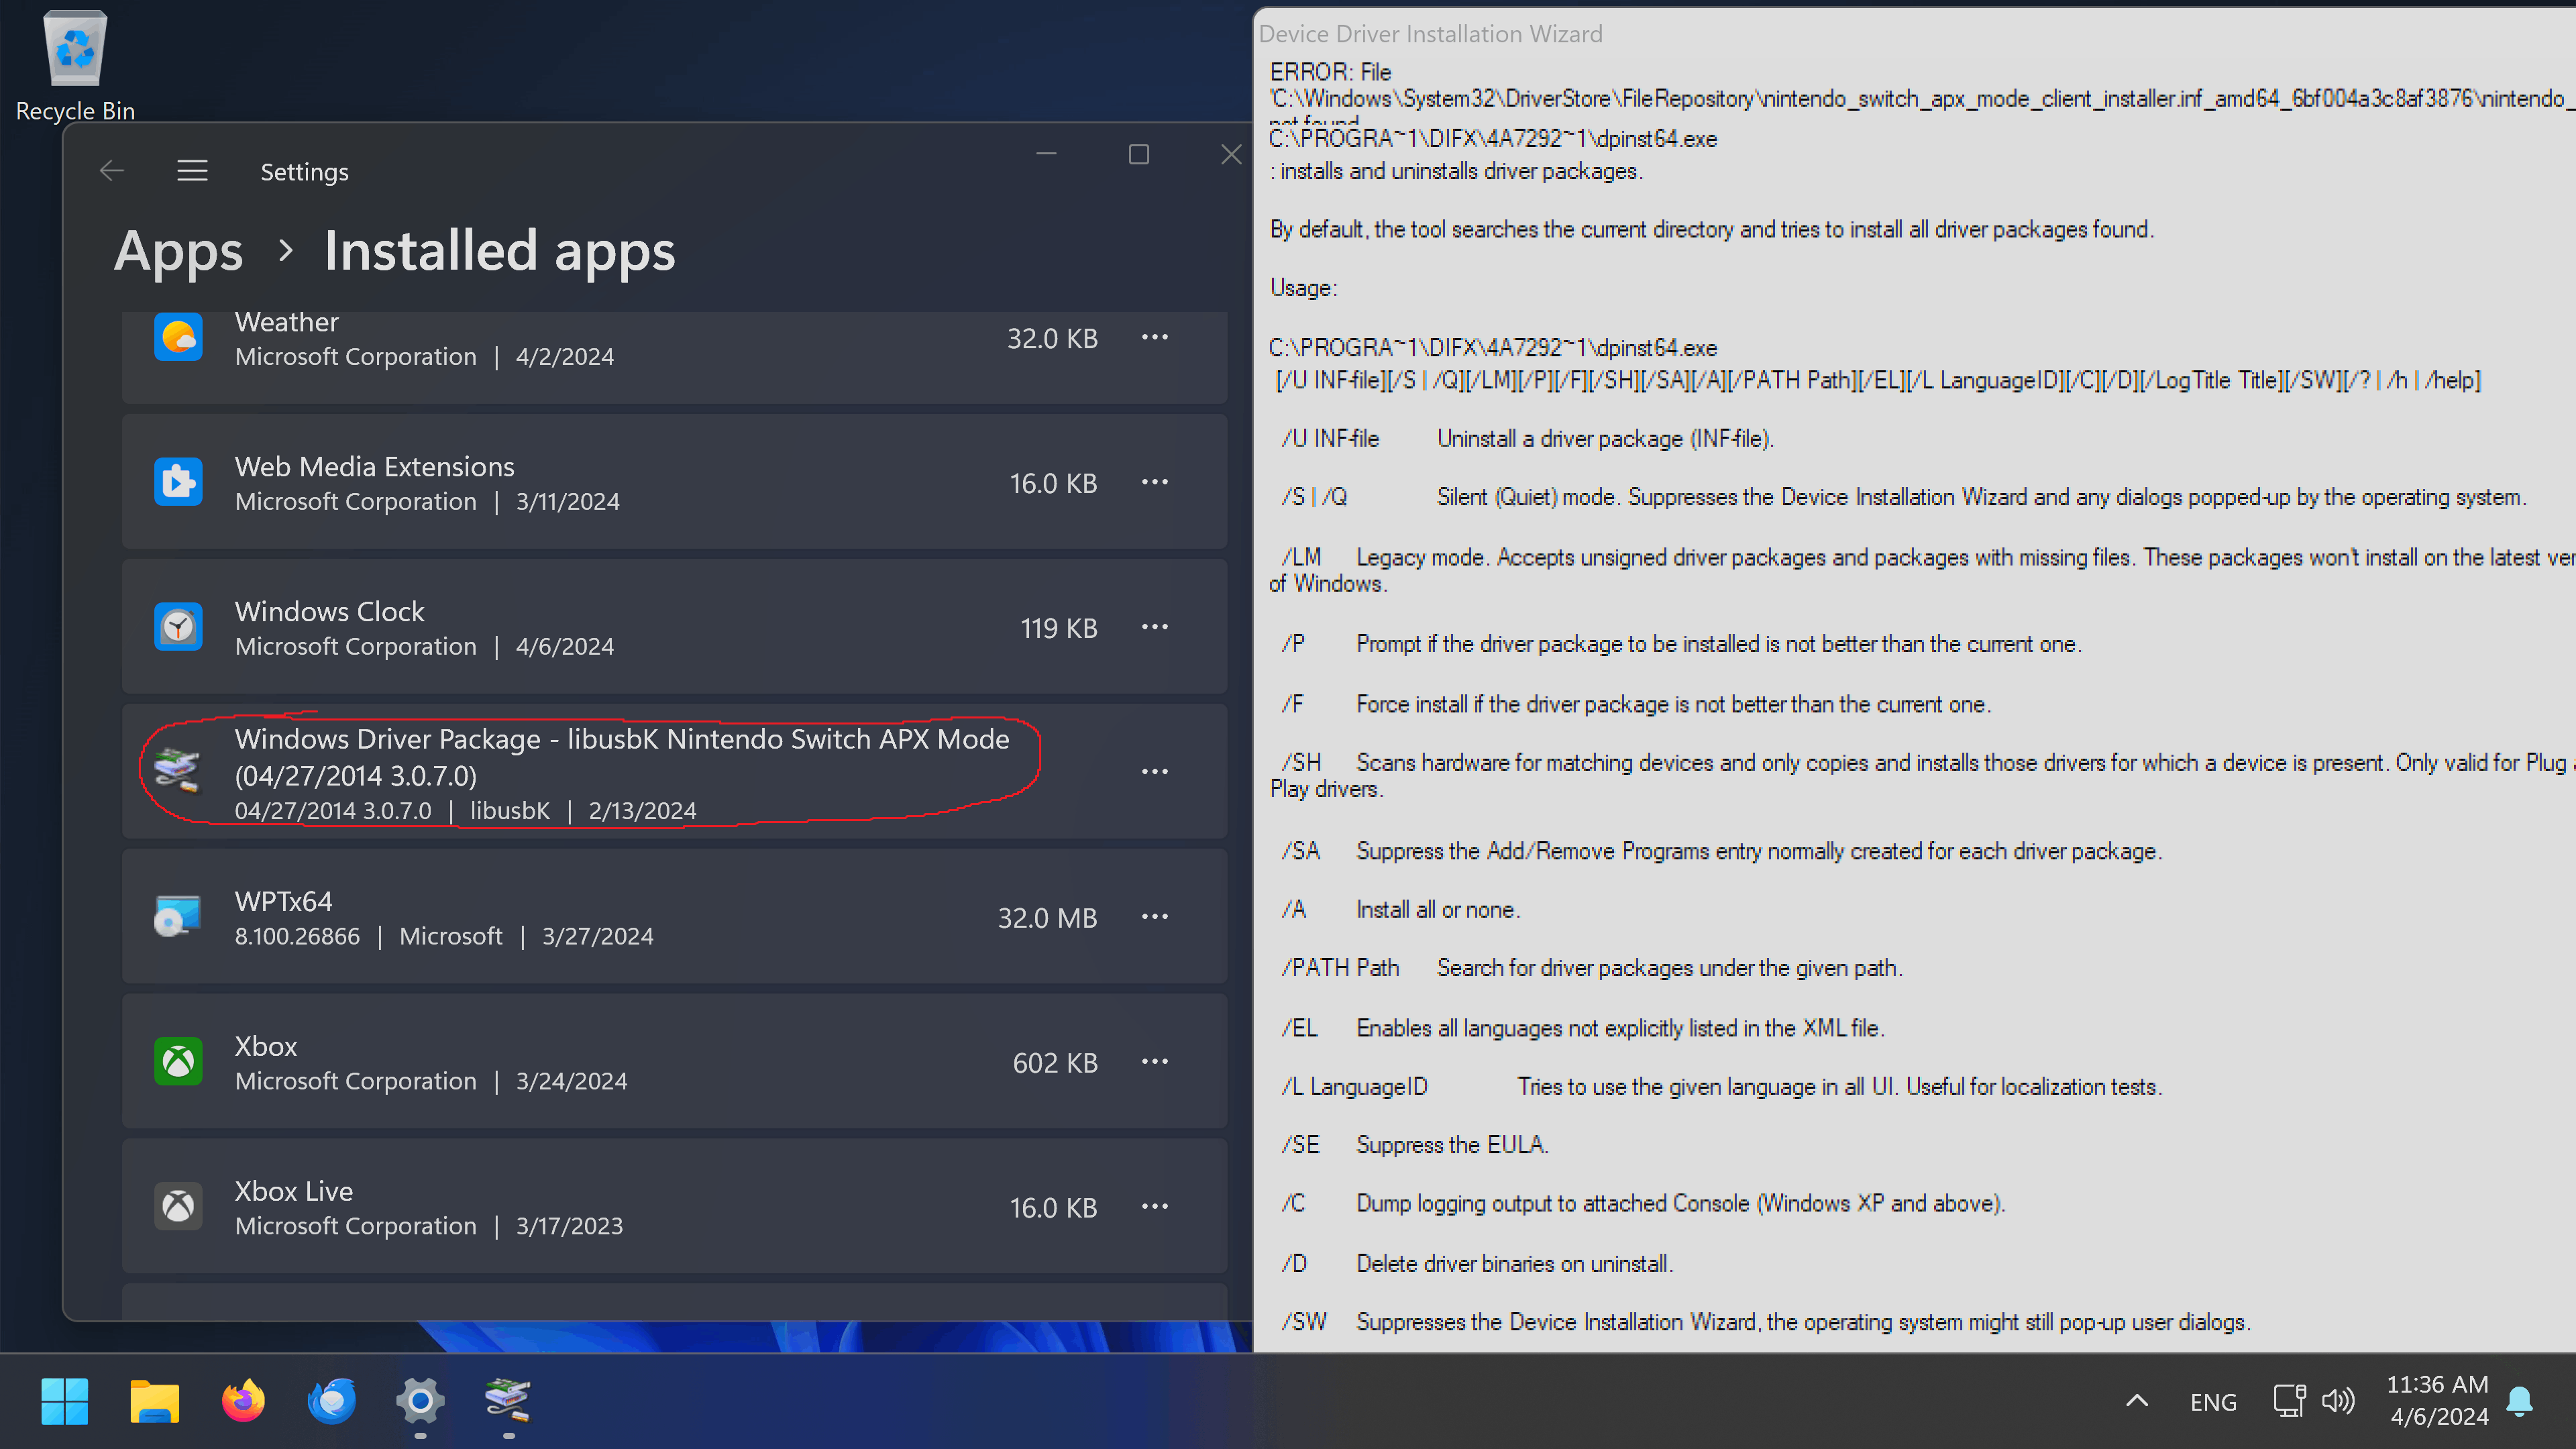The height and width of the screenshot is (1449, 2576).
Task: Open Firefox from the taskbar
Action: point(243,1401)
